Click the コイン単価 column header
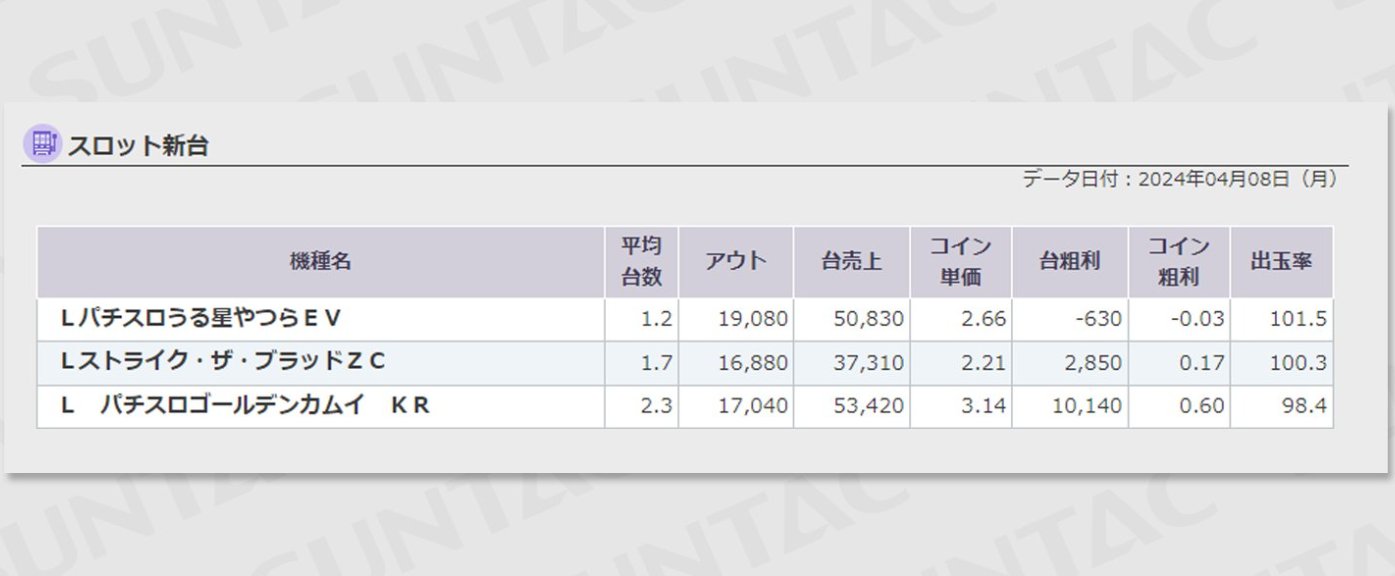 pos(961,262)
